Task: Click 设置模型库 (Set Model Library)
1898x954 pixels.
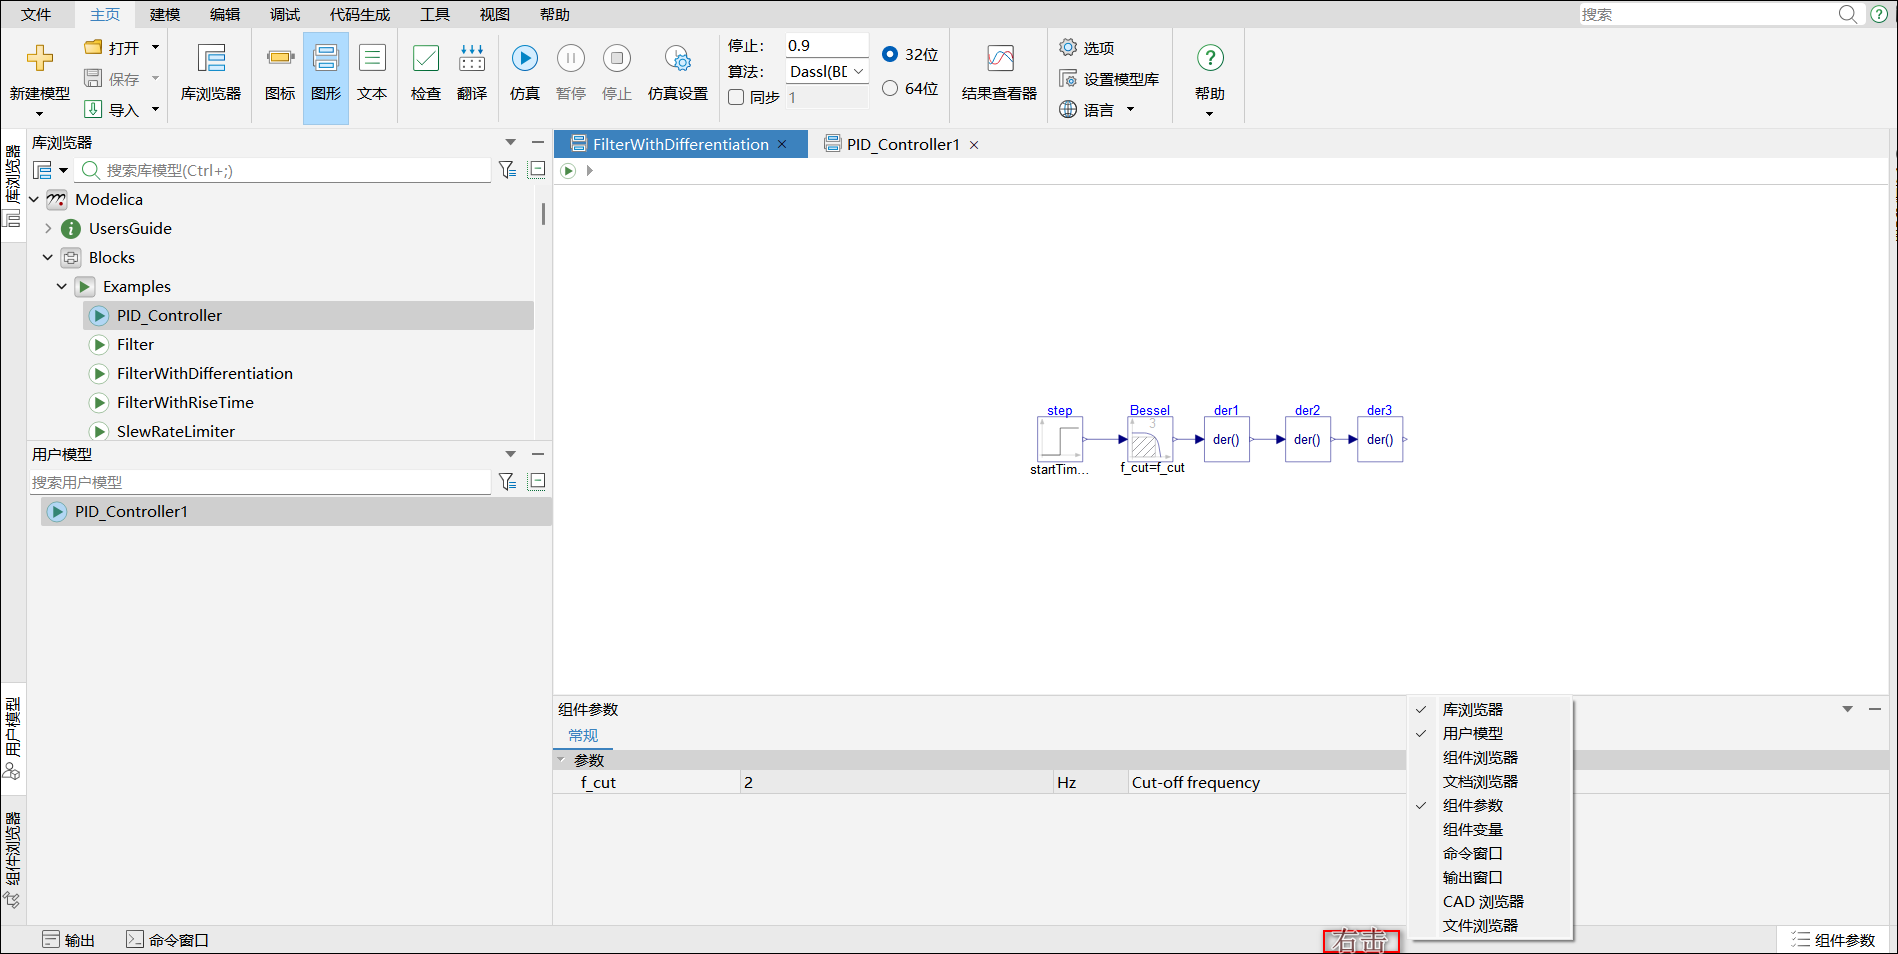Action: pyautogui.click(x=1110, y=79)
